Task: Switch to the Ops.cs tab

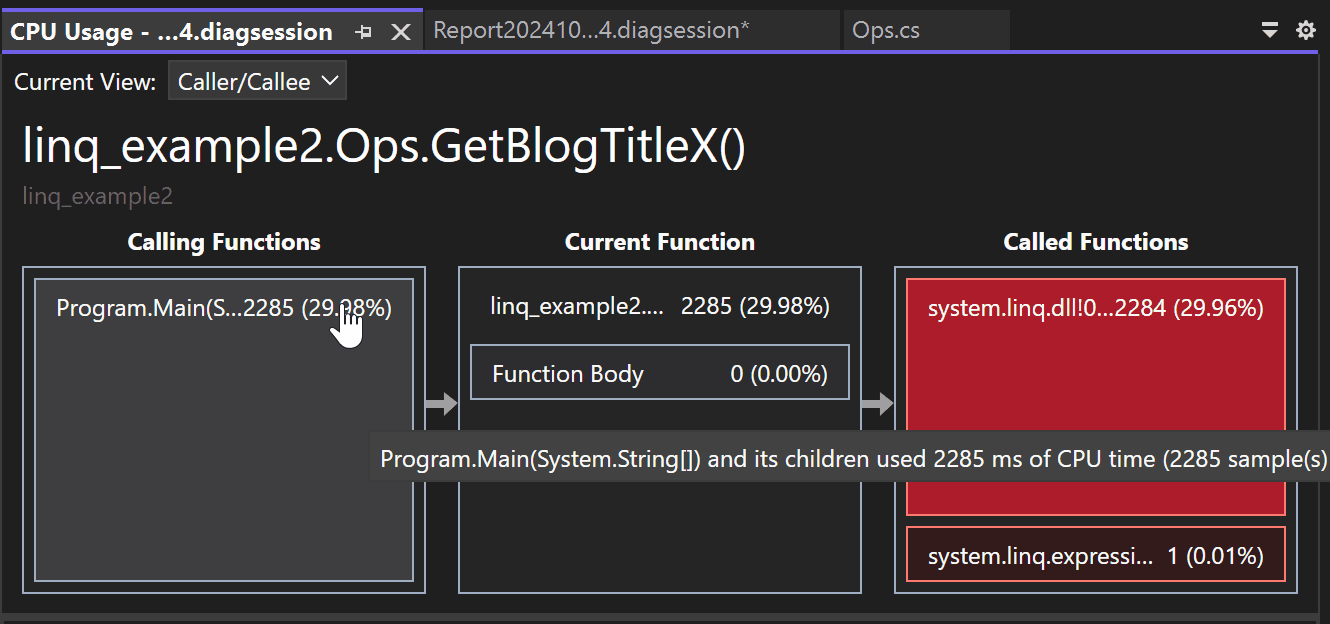Action: 886,29
